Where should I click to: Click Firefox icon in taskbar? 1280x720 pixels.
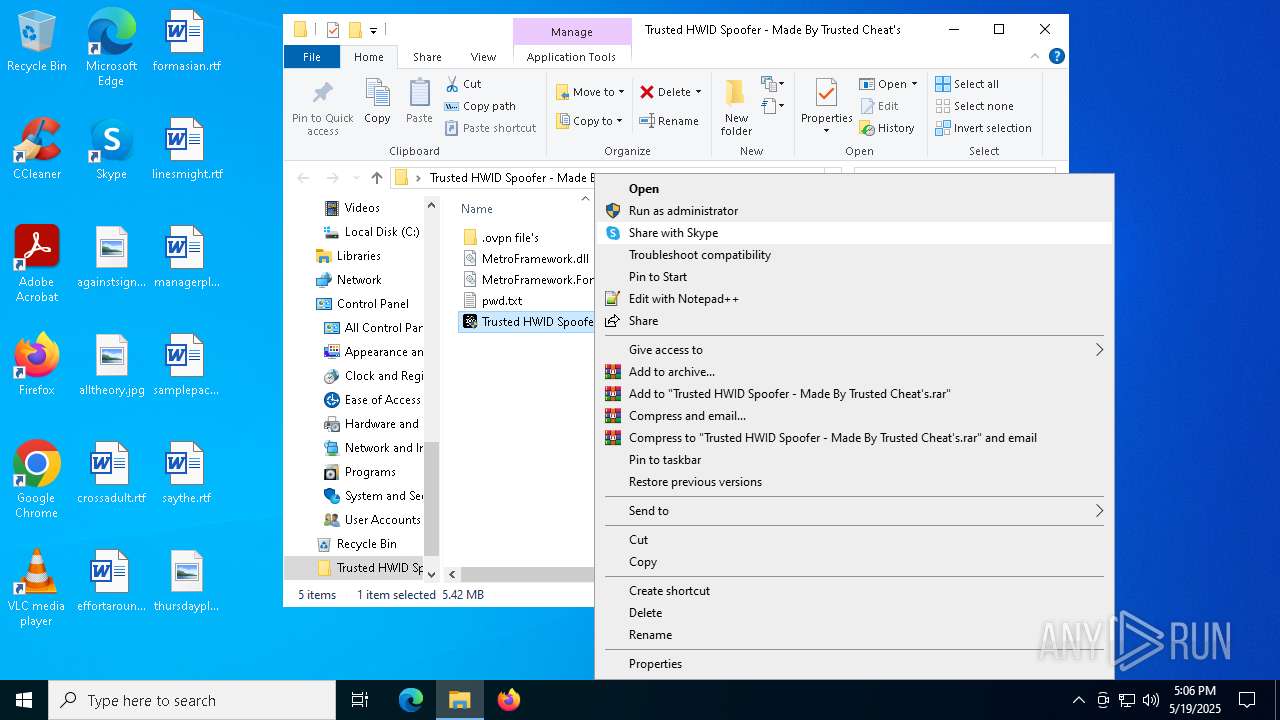click(509, 700)
